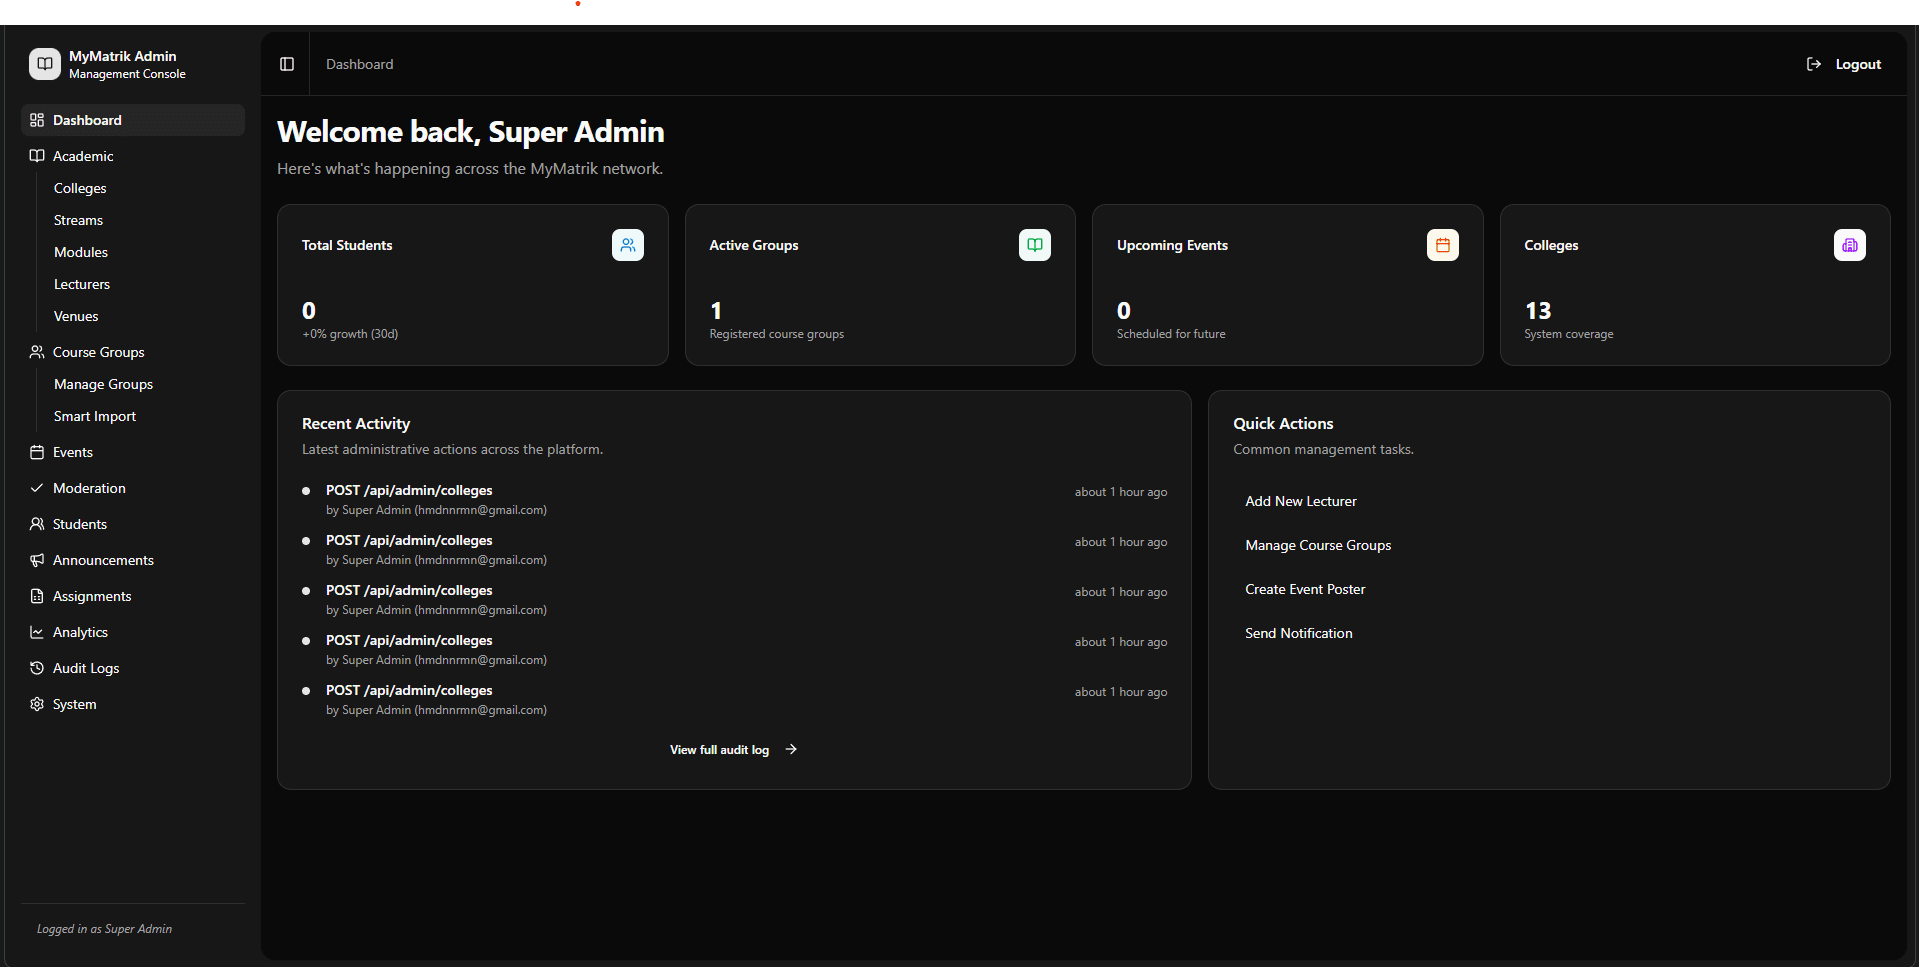This screenshot has height=967, width=1919.
Task: Select the Dashboard grid icon in sidebar
Action: 37,119
